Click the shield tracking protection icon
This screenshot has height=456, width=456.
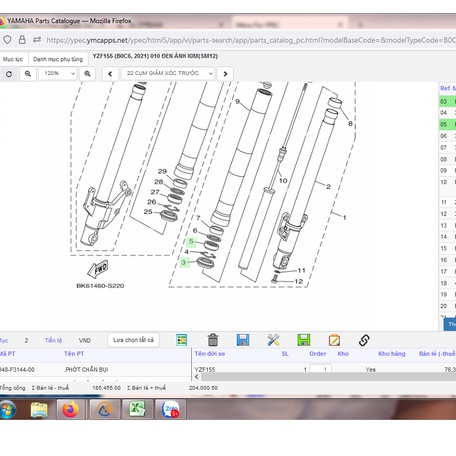[7, 40]
